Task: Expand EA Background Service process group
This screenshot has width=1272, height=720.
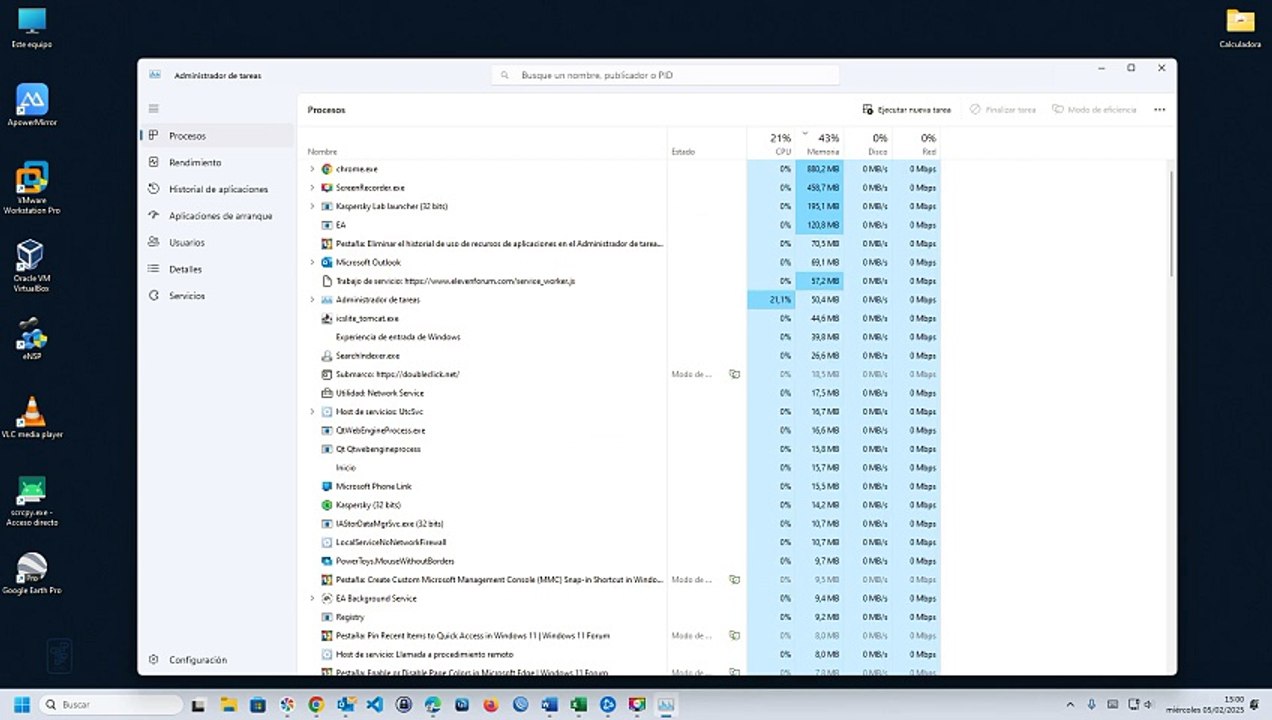Action: click(x=312, y=598)
